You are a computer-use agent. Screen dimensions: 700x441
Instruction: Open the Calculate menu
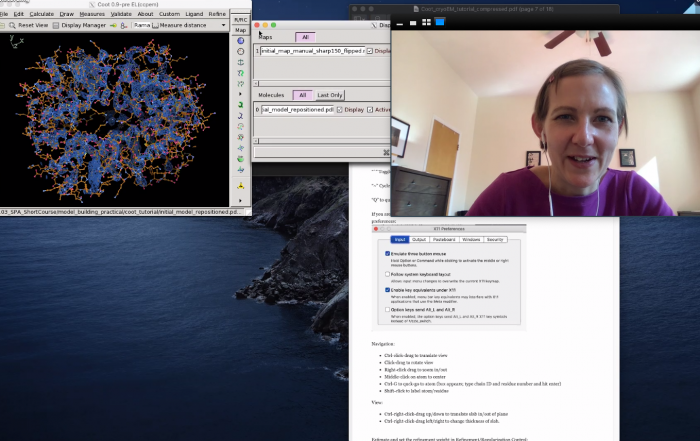click(x=42, y=14)
